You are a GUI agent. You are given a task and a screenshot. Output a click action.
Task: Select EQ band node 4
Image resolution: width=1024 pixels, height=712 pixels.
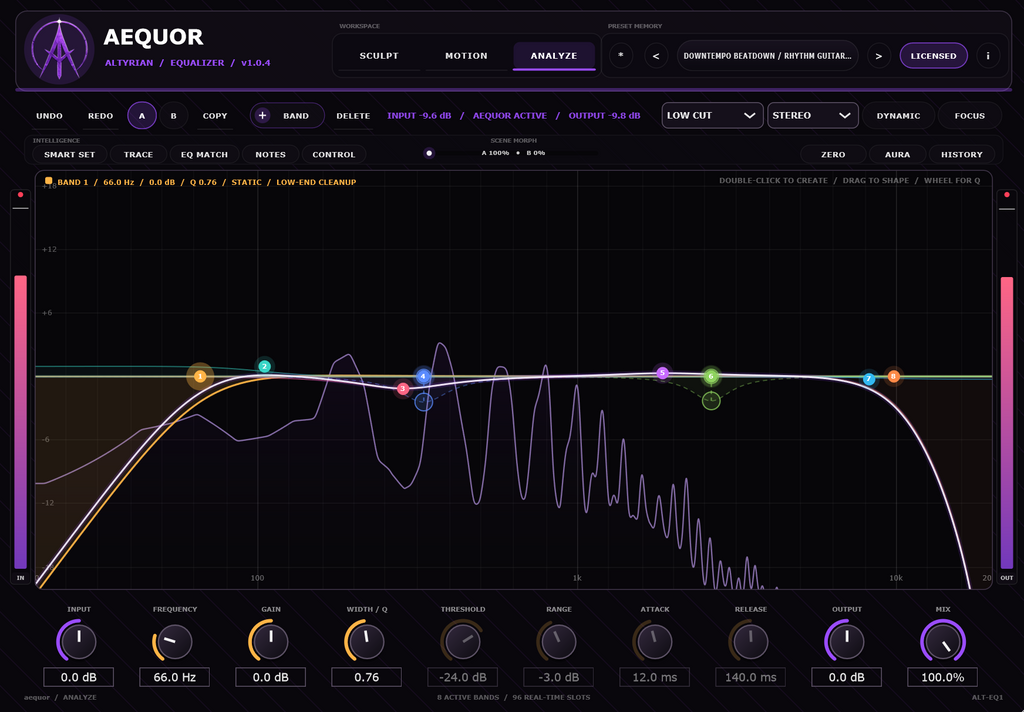click(423, 376)
